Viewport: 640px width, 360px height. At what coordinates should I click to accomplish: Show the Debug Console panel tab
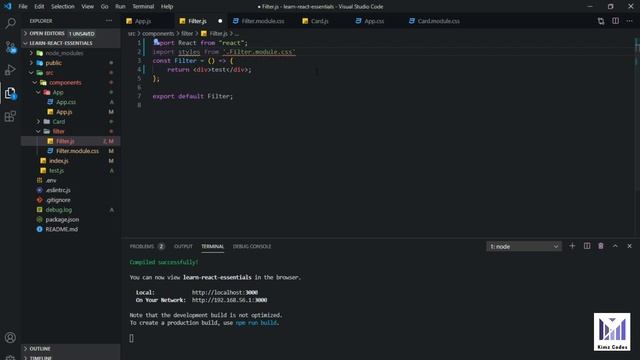[x=252, y=247]
